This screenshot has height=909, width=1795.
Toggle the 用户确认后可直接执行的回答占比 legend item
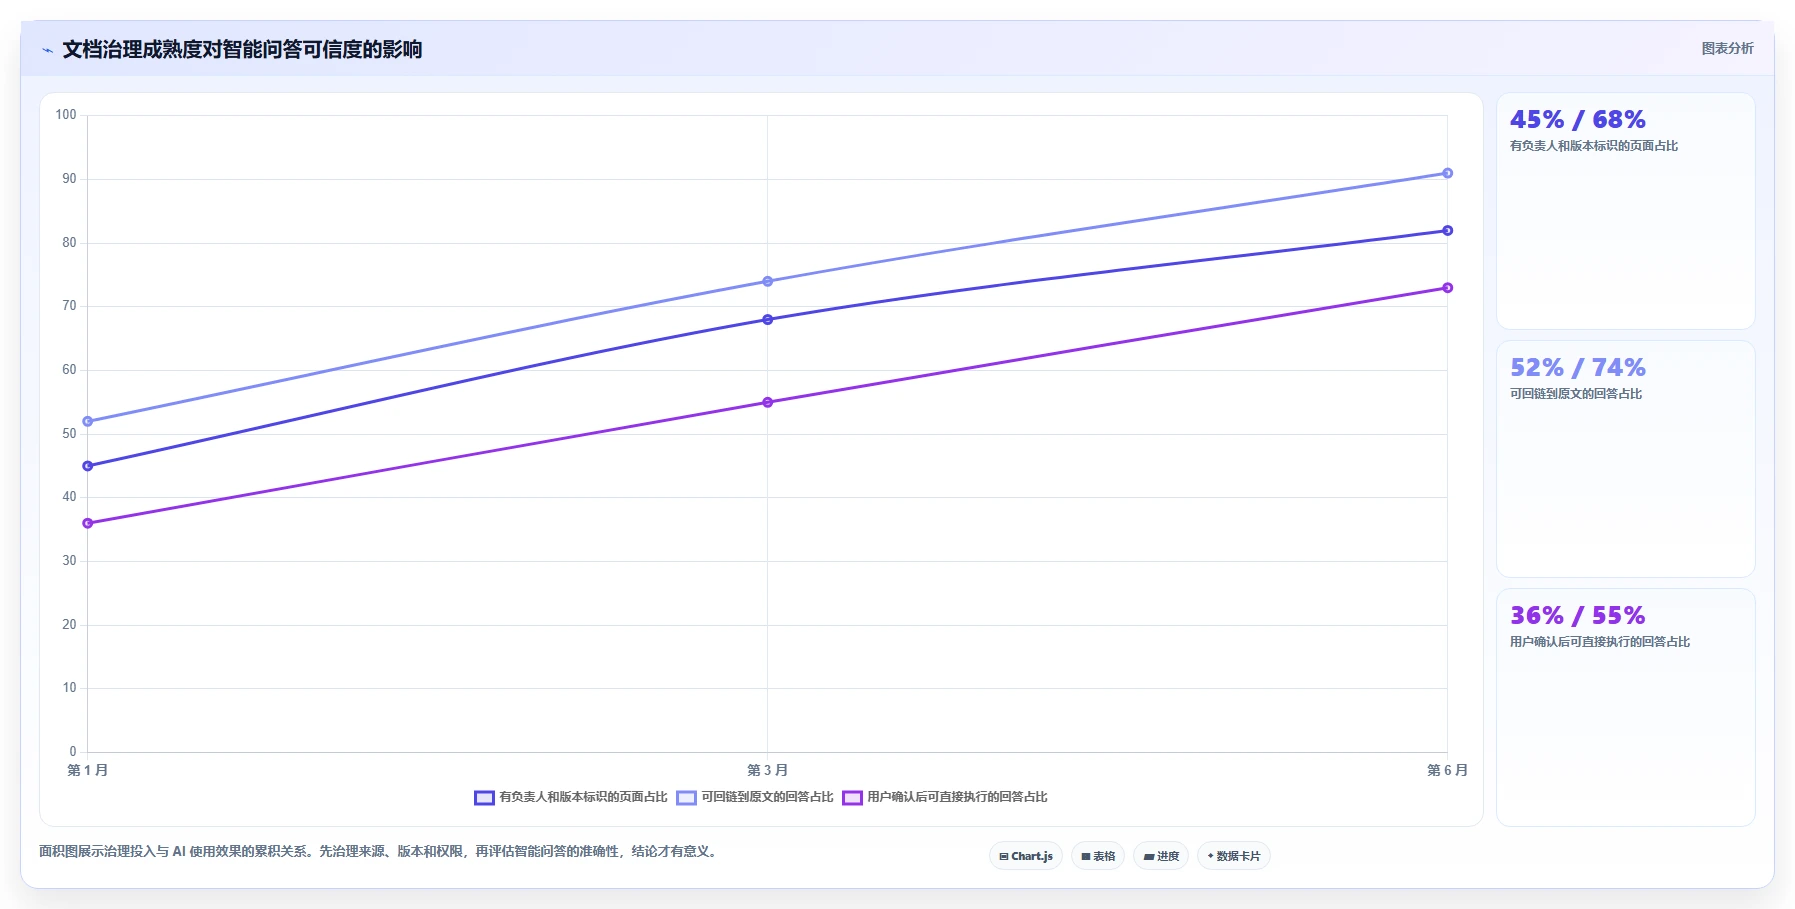945,797
